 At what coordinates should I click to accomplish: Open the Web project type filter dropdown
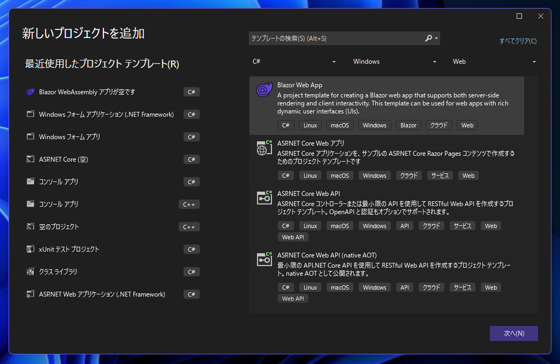(494, 61)
